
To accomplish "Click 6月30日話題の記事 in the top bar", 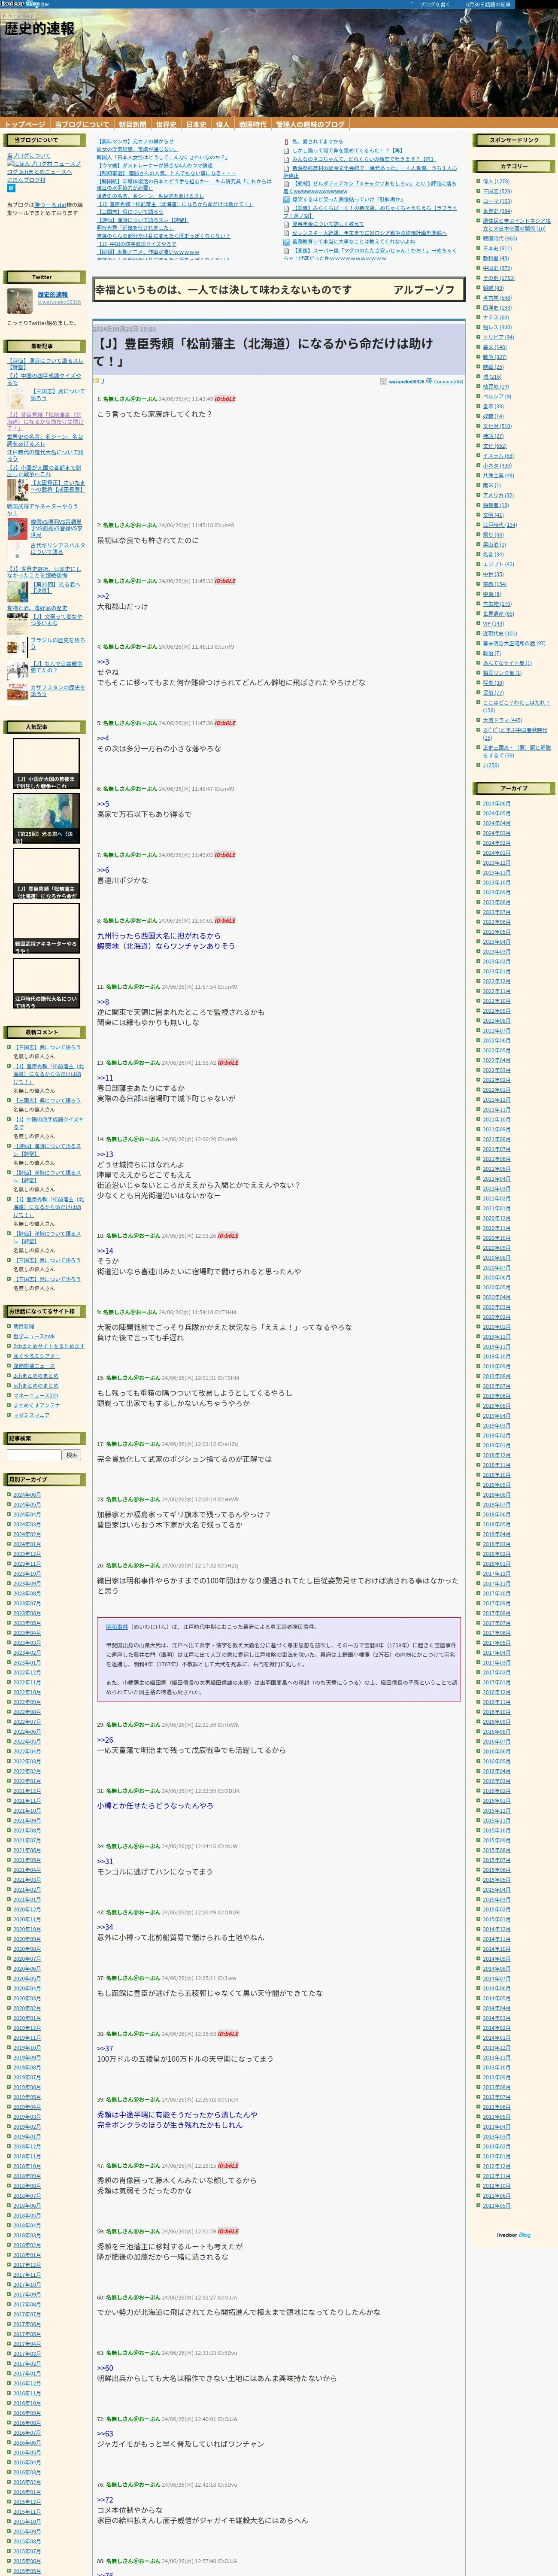I will [488, 4].
